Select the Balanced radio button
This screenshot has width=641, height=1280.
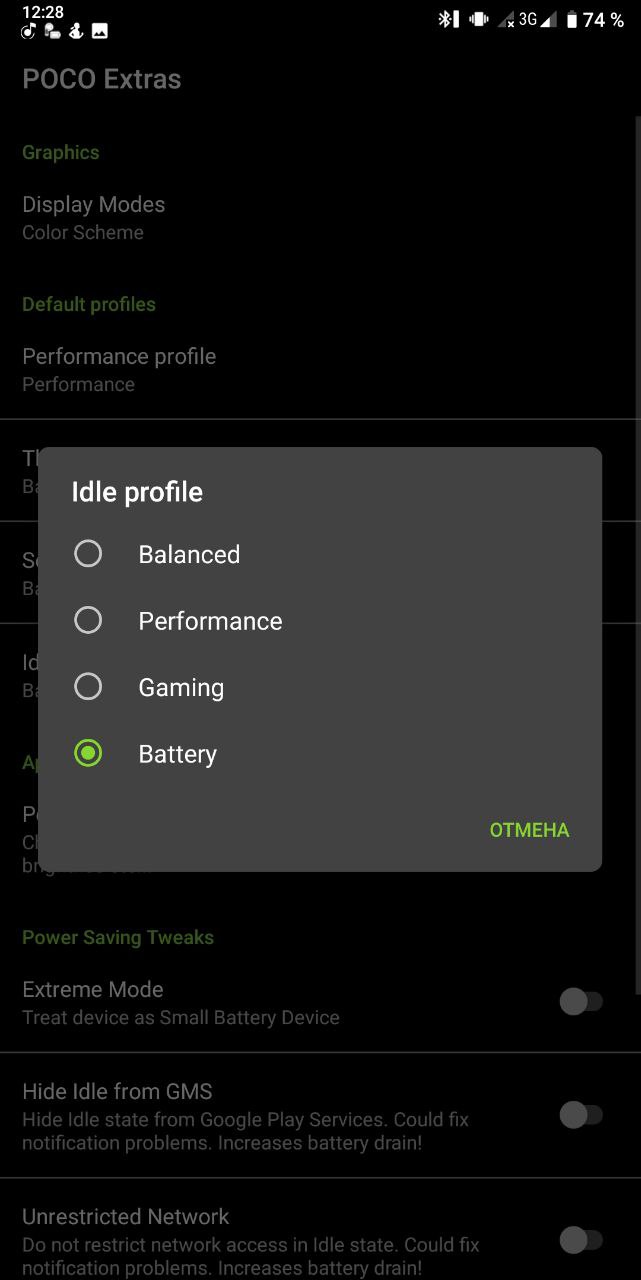click(x=88, y=554)
